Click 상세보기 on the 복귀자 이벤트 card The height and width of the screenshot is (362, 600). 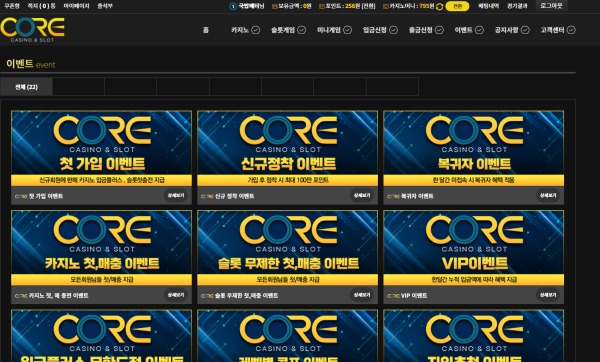548,196
